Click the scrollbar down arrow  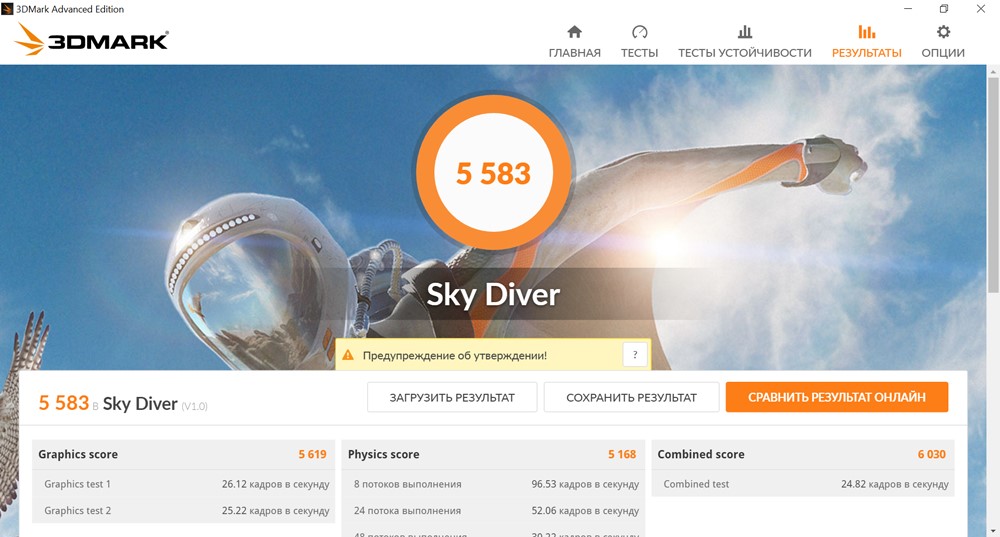pyautogui.click(x=994, y=531)
